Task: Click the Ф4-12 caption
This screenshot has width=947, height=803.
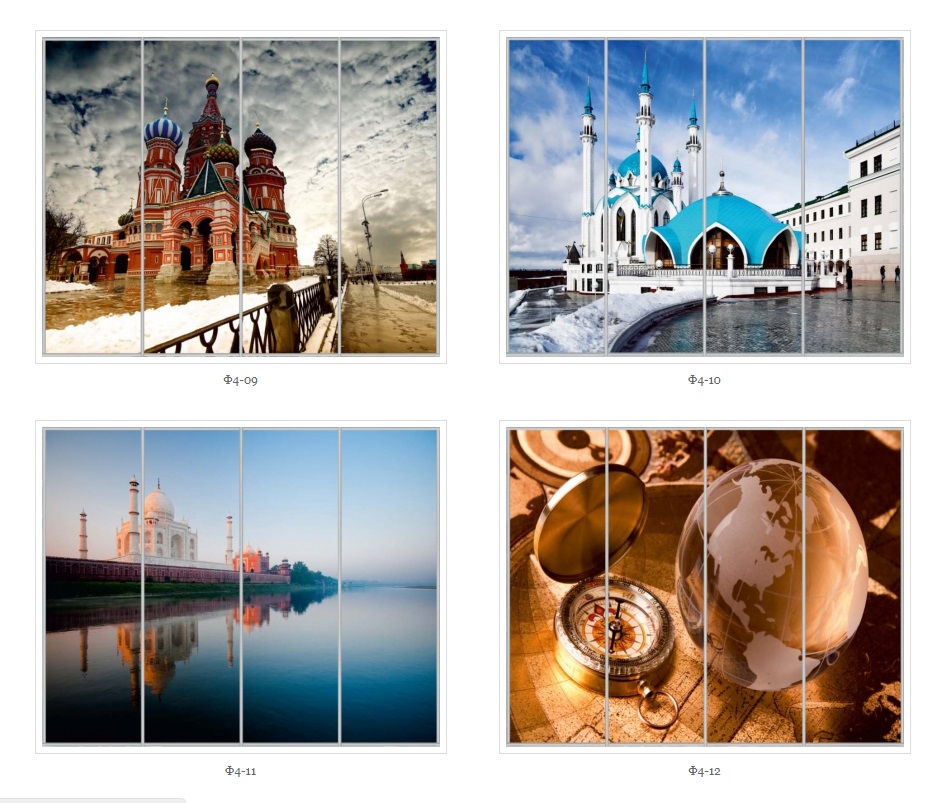Action: [x=704, y=770]
